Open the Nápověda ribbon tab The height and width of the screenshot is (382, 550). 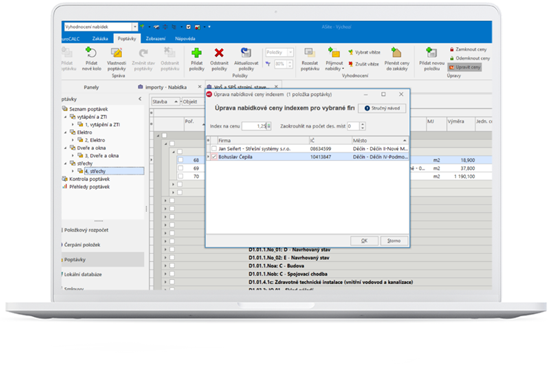pyautogui.click(x=185, y=39)
